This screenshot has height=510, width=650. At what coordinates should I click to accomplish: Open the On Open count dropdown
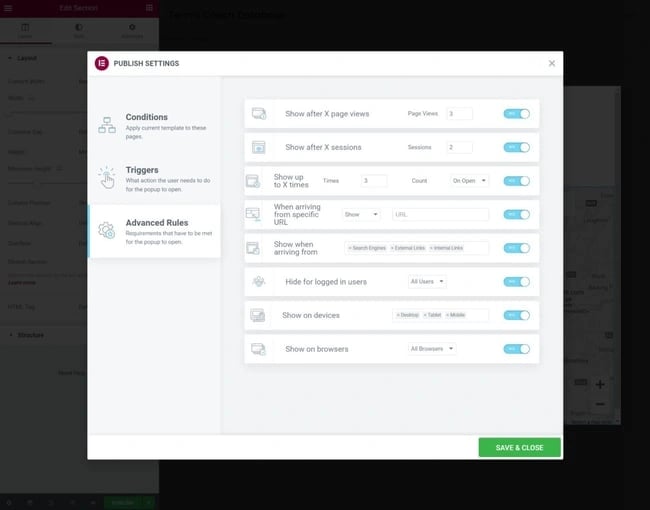[x=469, y=181]
